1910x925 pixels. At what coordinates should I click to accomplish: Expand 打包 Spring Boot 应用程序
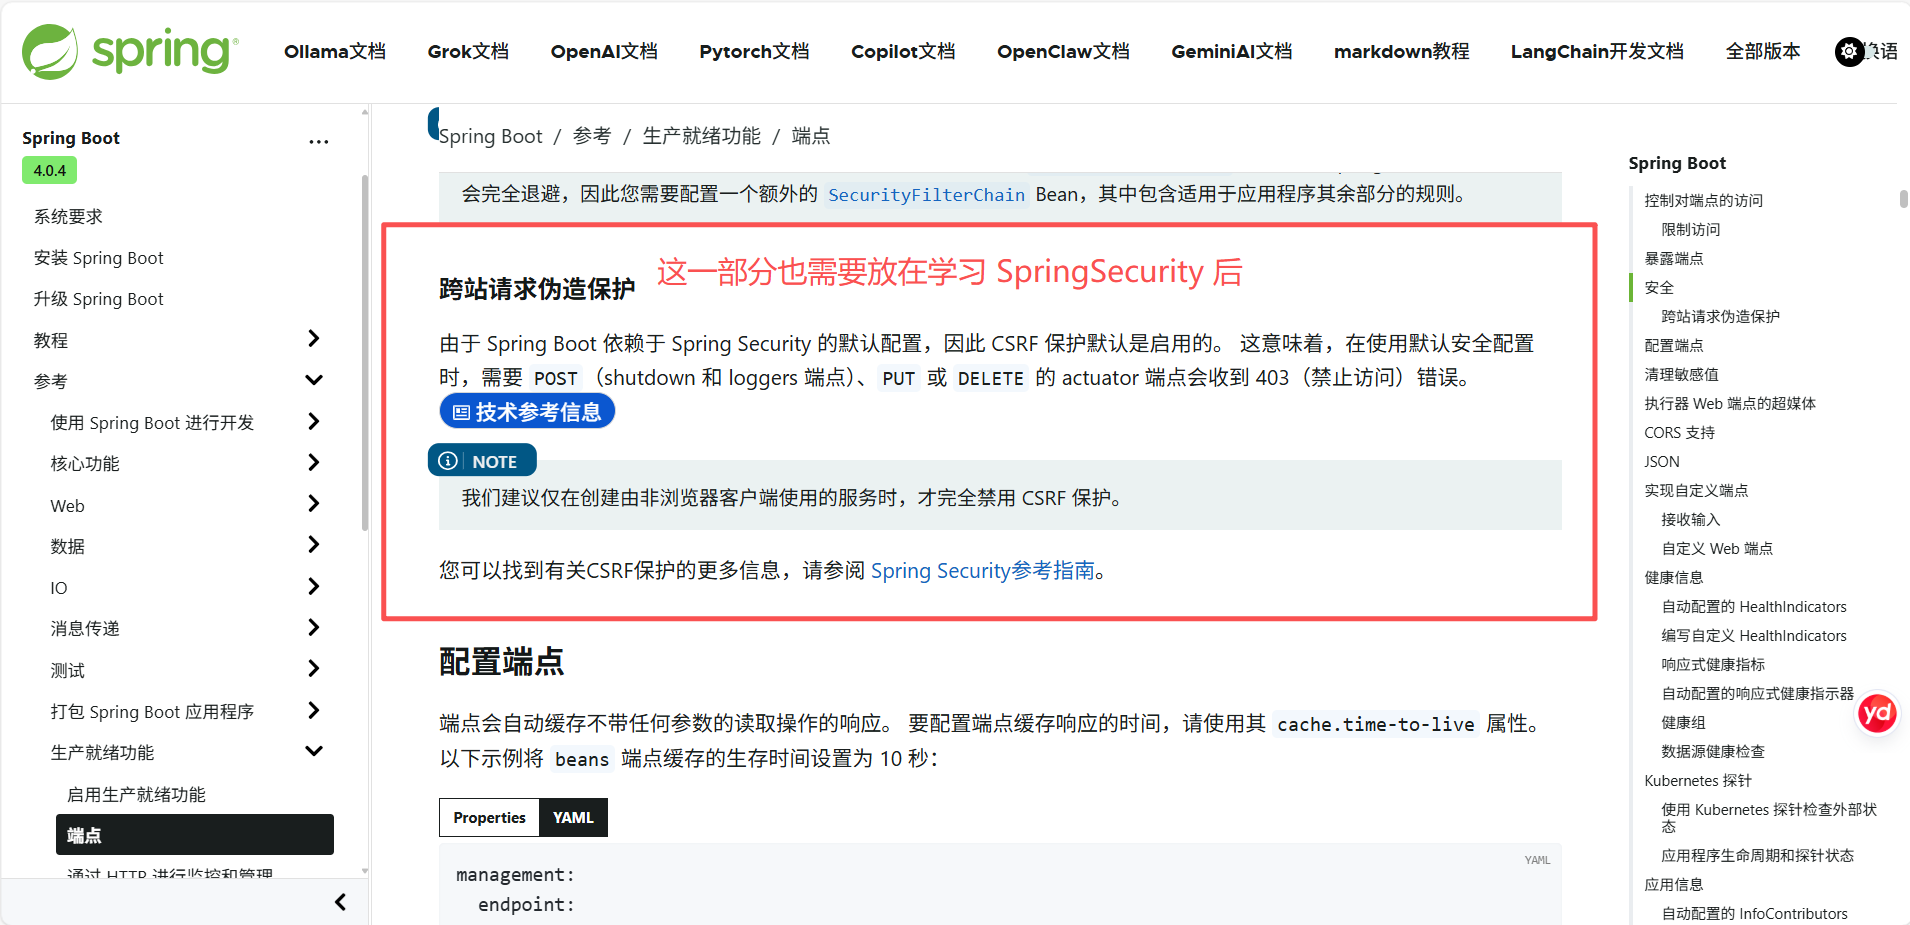314,710
